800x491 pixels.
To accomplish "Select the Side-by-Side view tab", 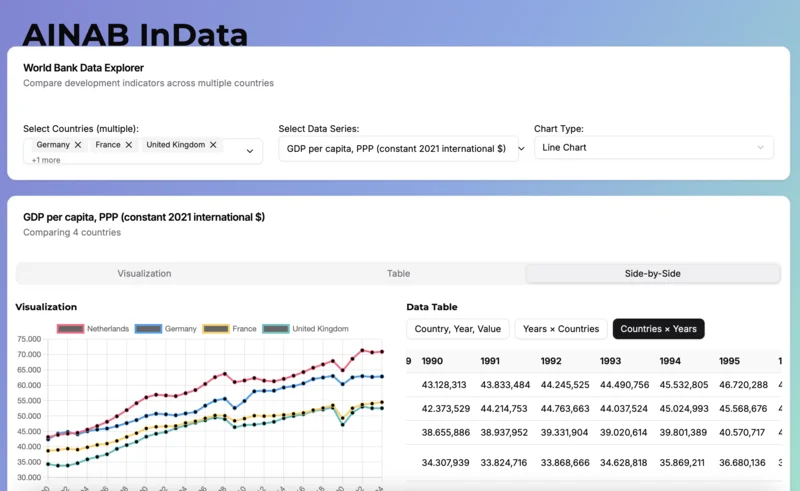I will pos(652,273).
